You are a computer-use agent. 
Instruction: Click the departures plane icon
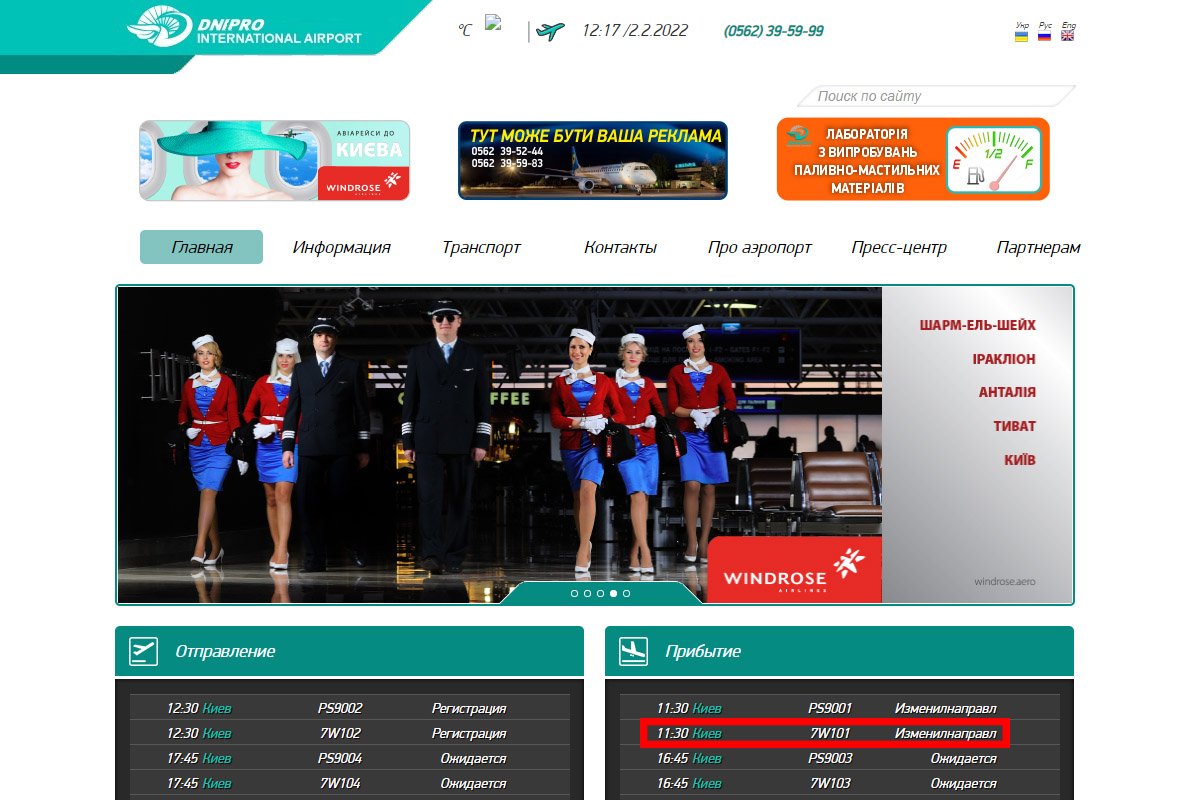pyautogui.click(x=144, y=651)
